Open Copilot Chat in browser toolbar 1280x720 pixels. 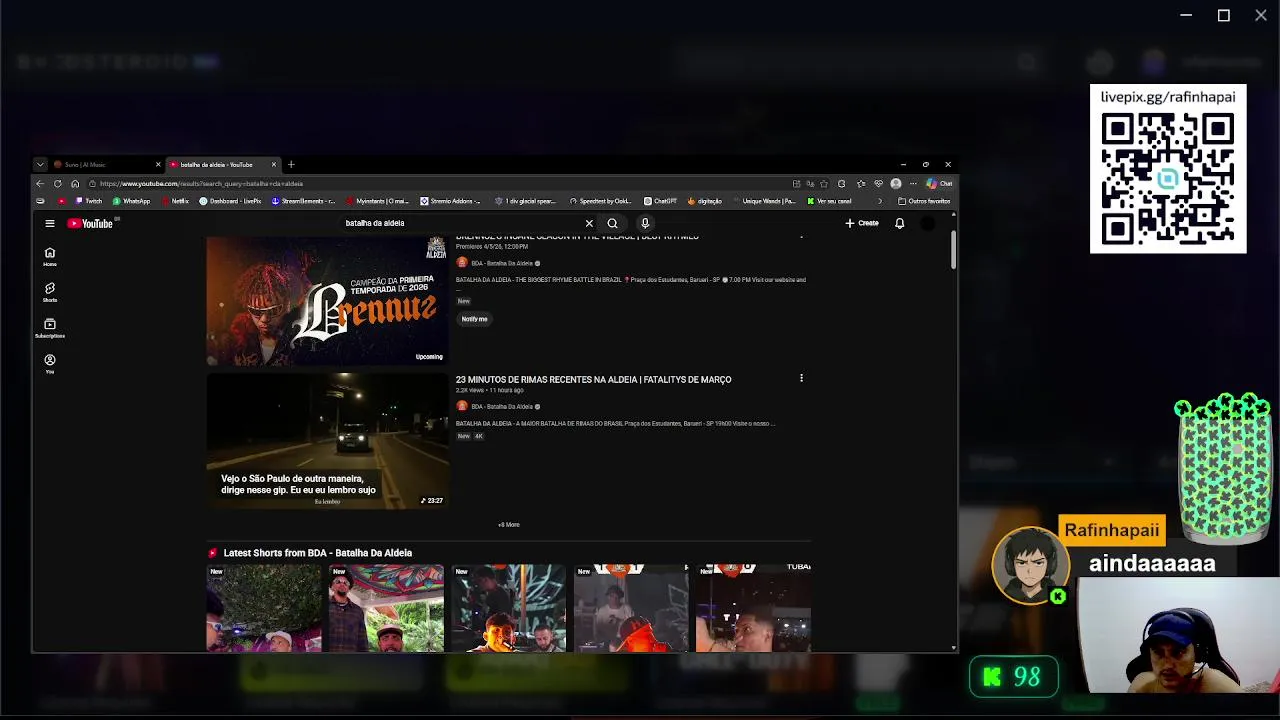939,183
